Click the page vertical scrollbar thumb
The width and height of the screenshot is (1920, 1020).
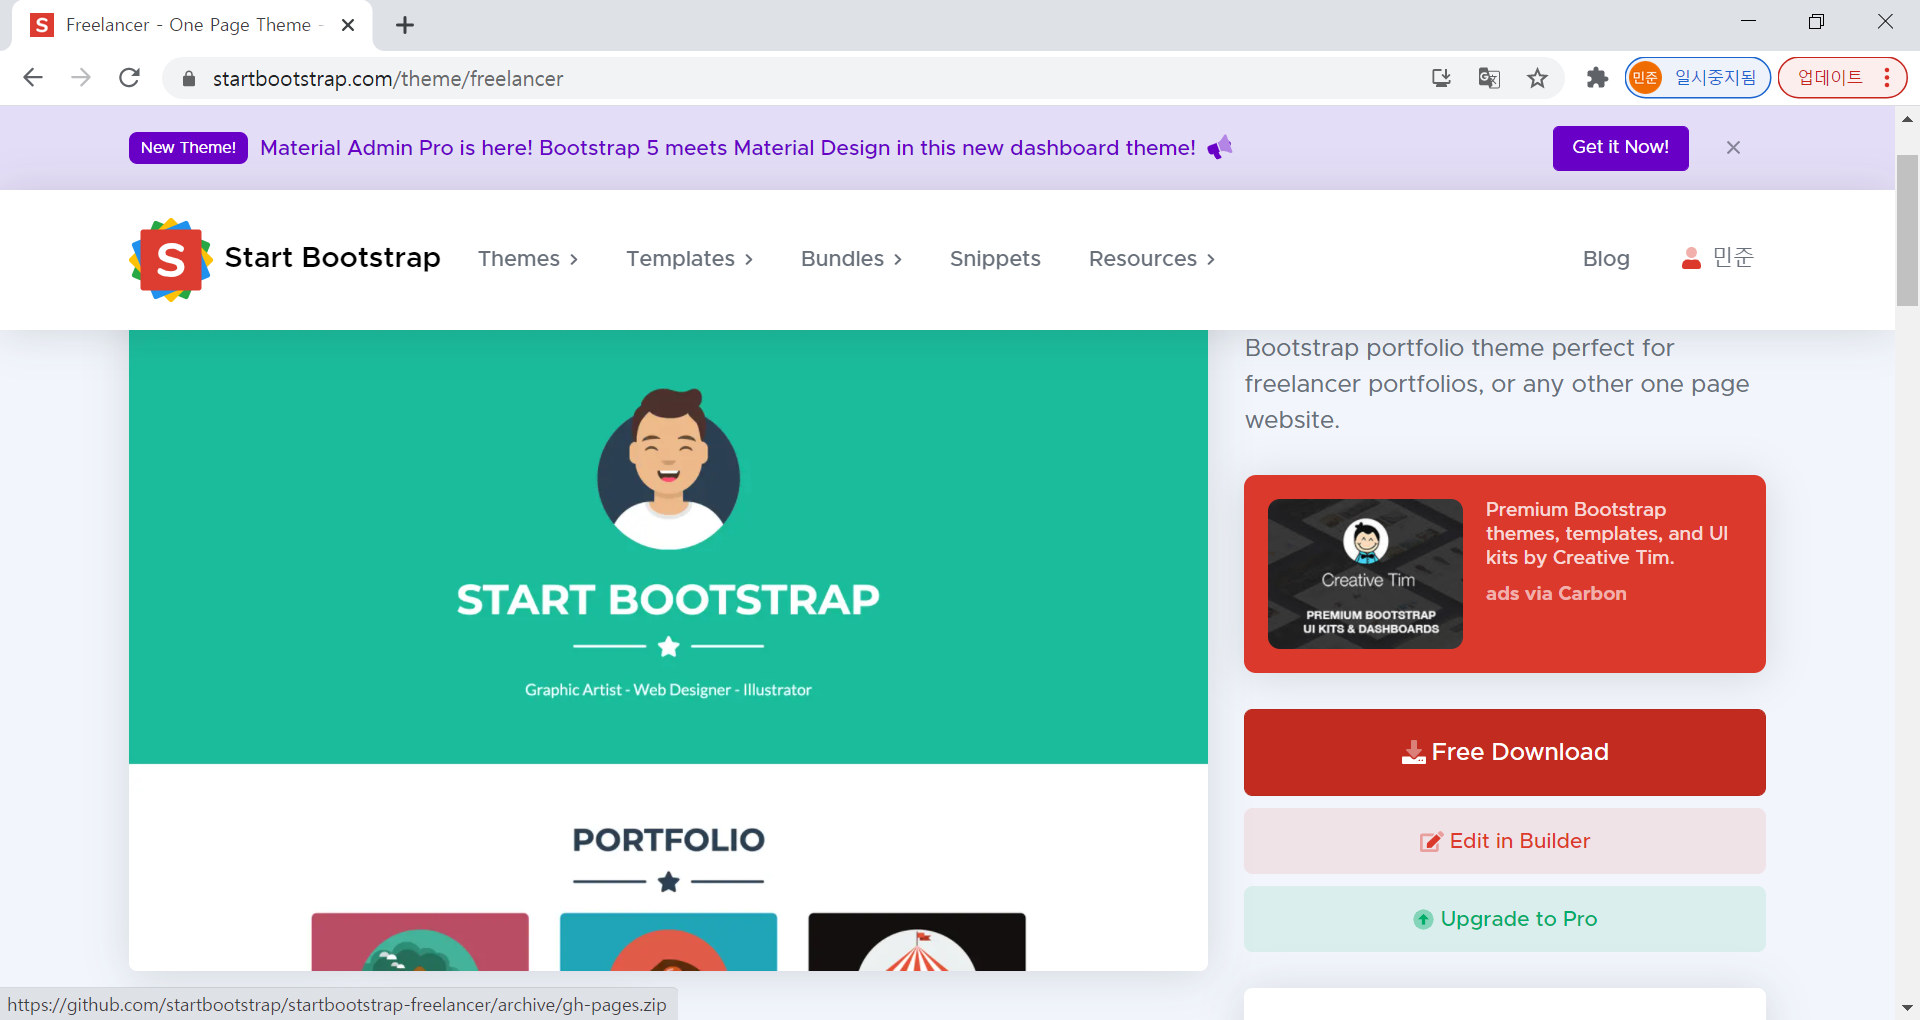tap(1907, 230)
